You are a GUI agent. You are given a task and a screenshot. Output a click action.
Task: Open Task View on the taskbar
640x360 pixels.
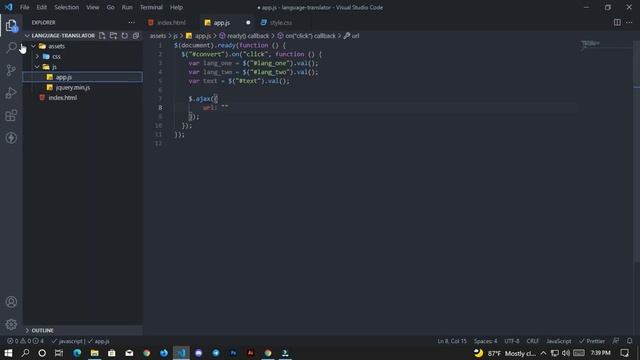pos(59,353)
